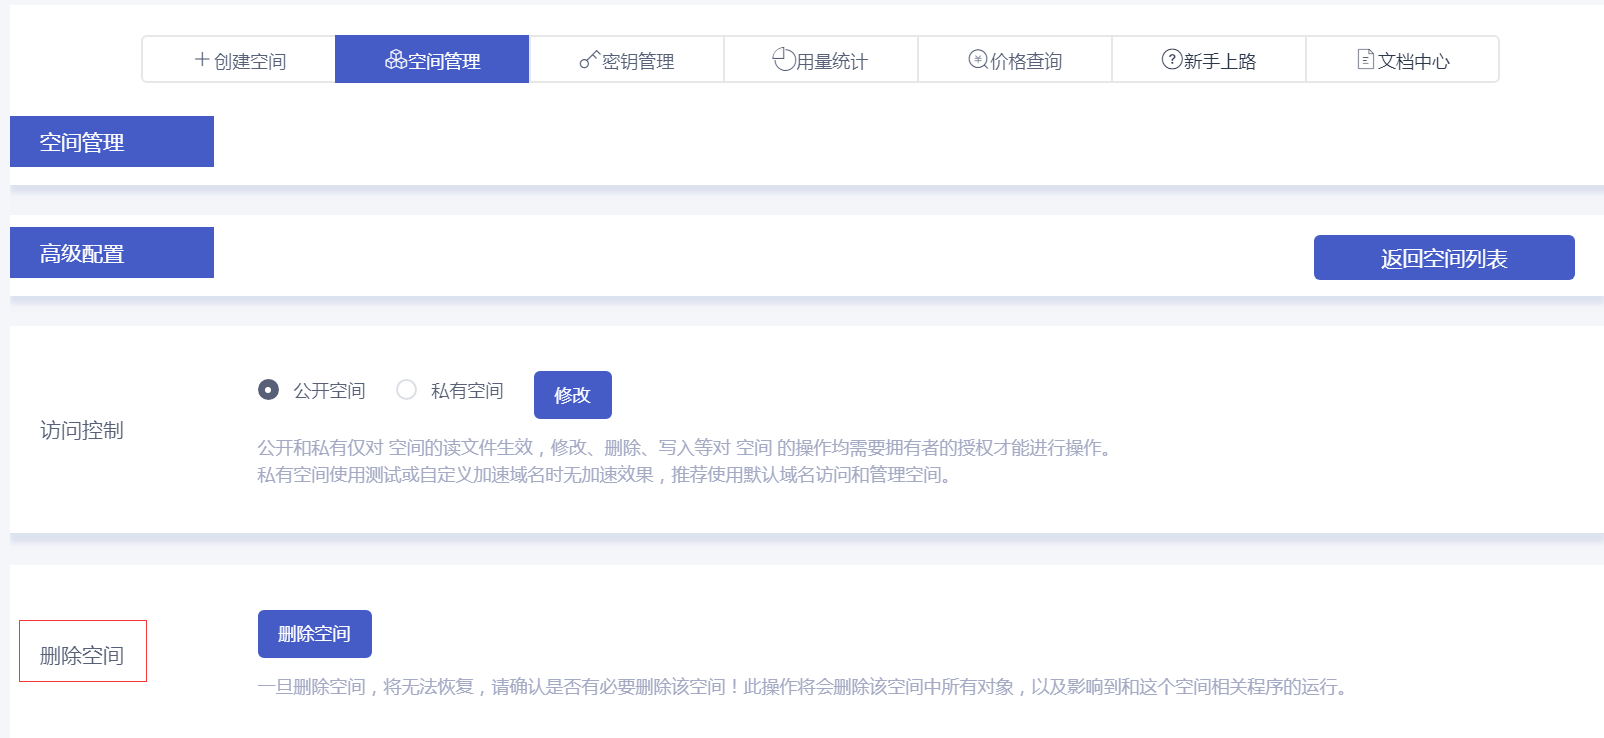
Task: Open the 文档中心 tab
Action: click(1402, 59)
